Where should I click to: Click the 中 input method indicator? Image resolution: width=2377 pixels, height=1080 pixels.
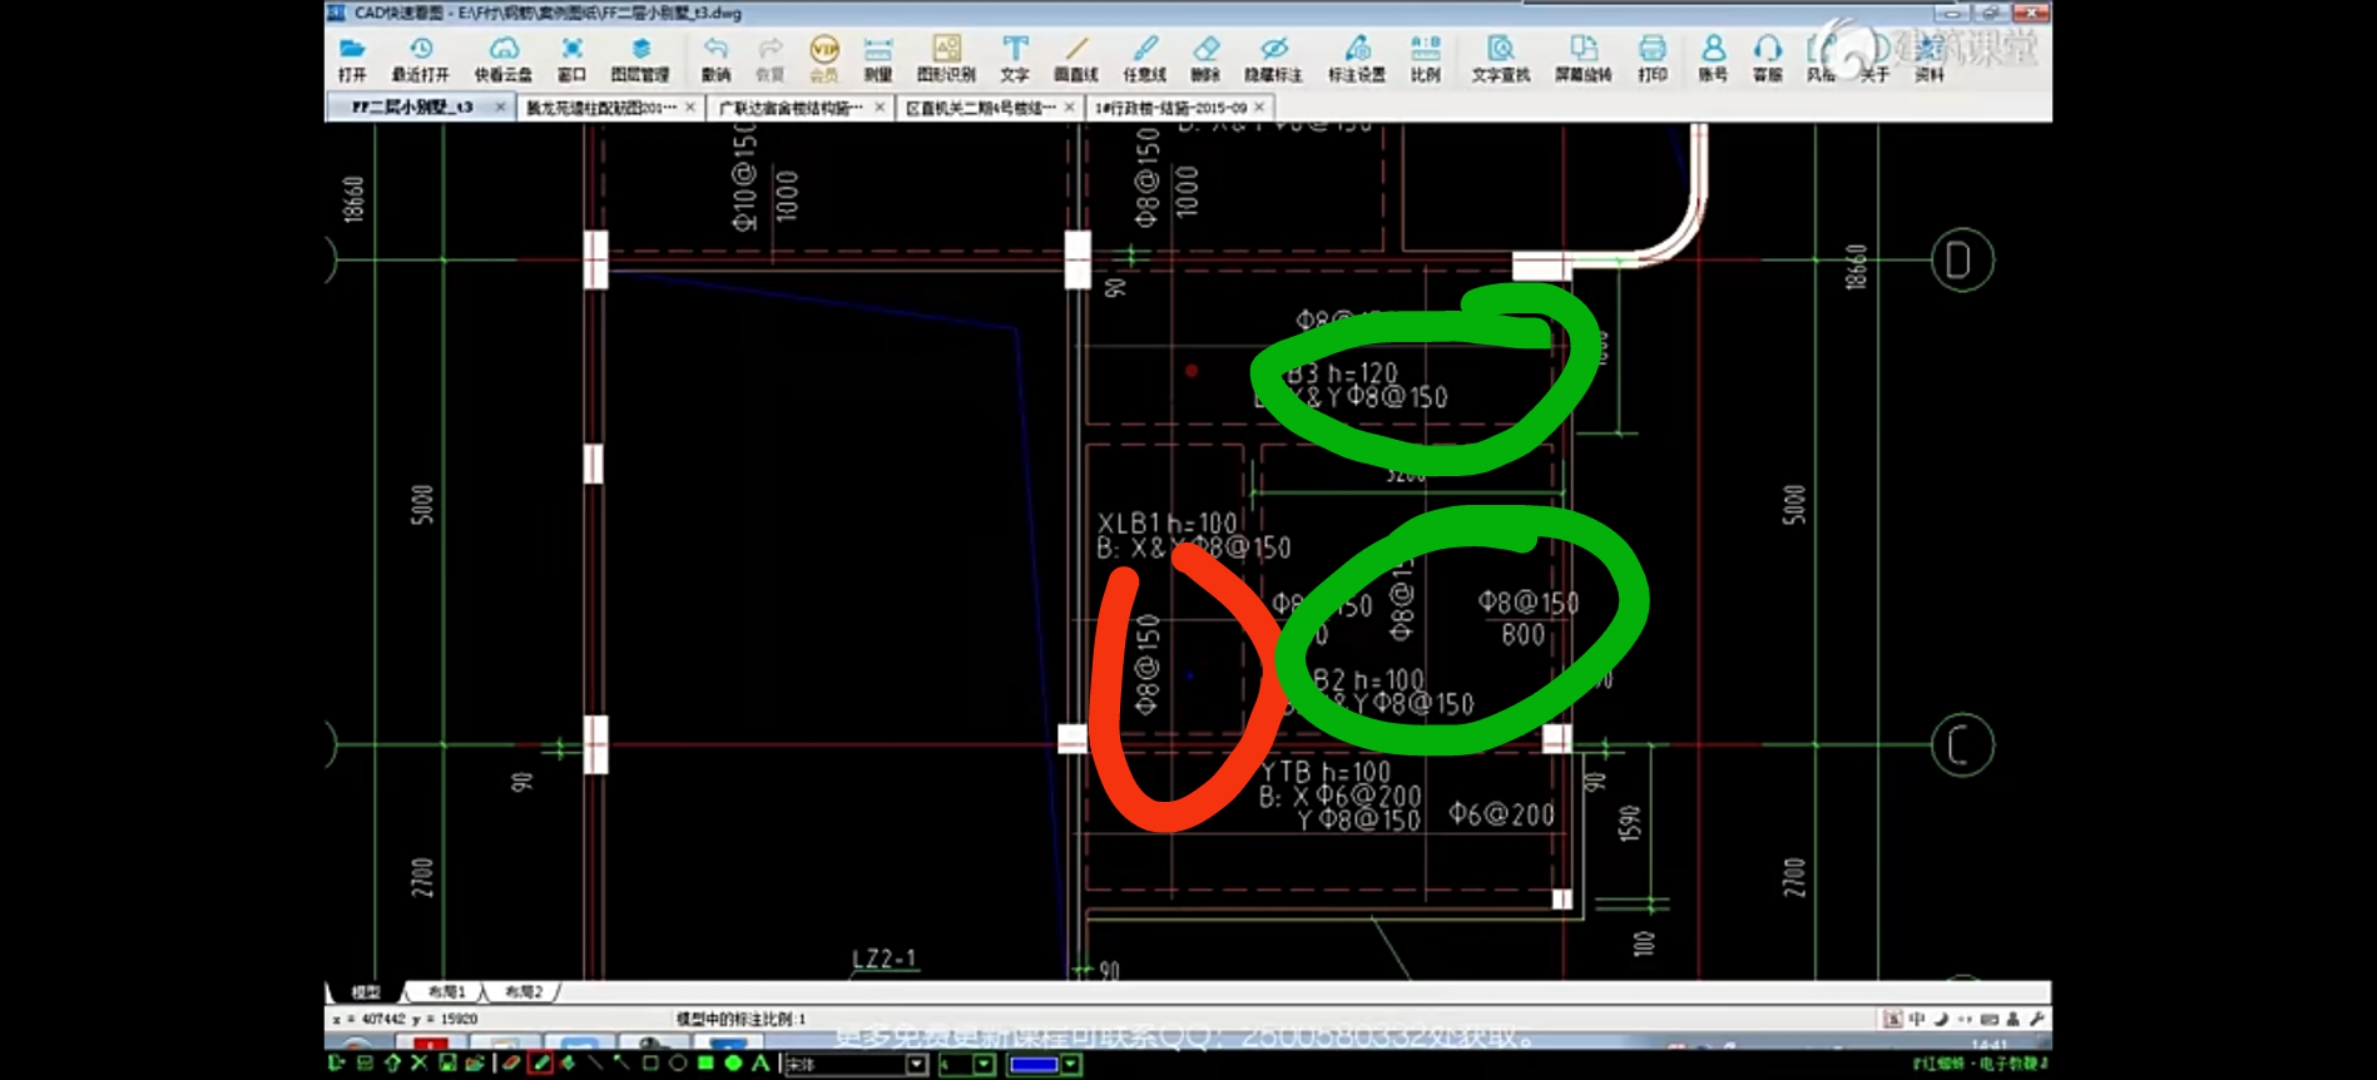pos(1917,1019)
